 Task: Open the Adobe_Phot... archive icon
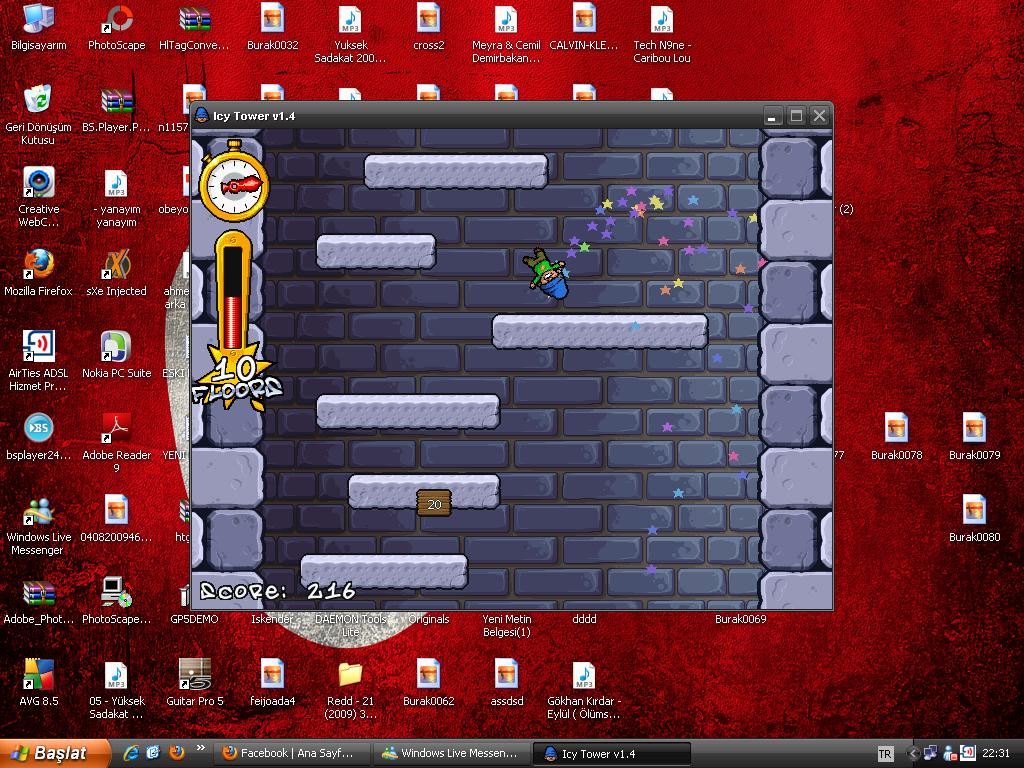[x=39, y=601]
